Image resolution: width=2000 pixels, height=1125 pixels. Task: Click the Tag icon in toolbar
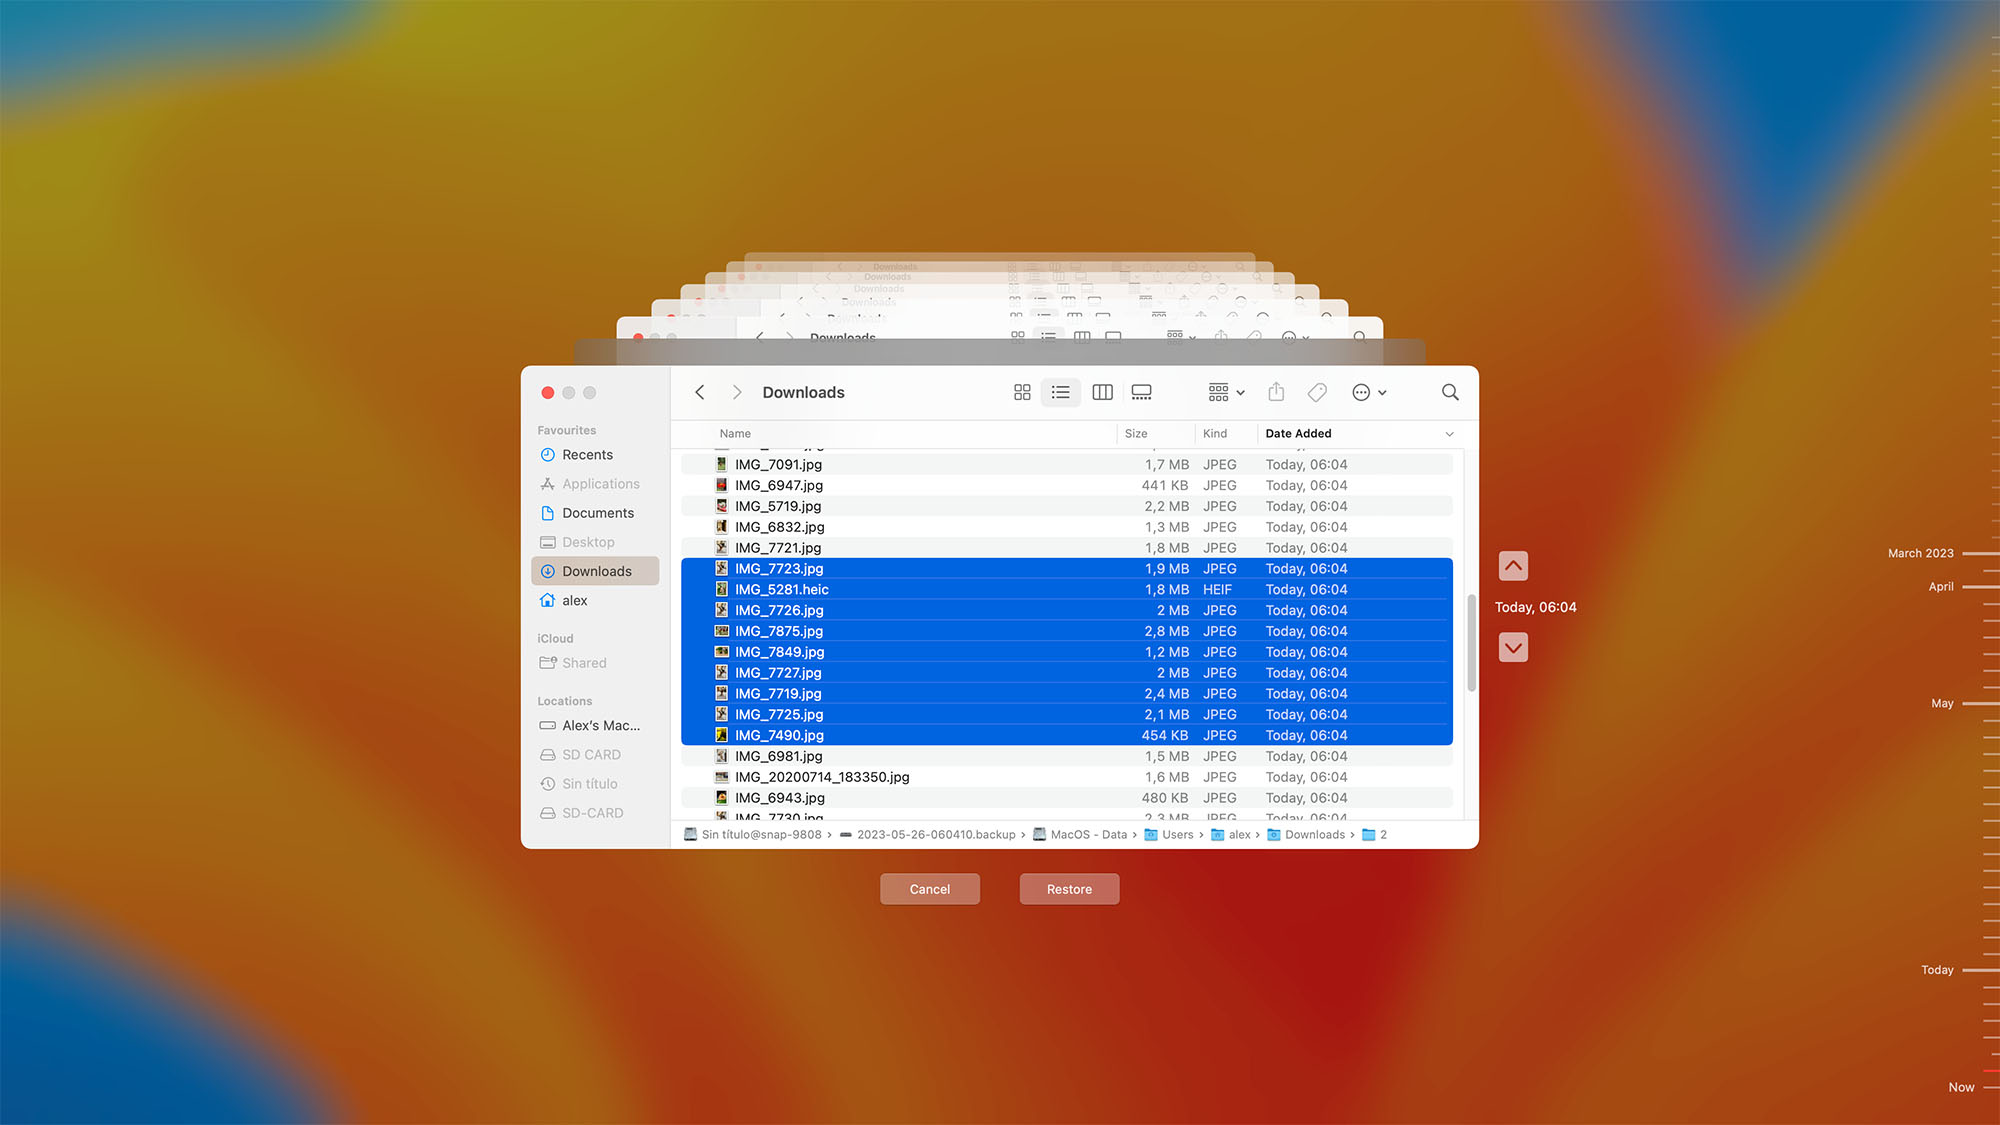pos(1316,393)
